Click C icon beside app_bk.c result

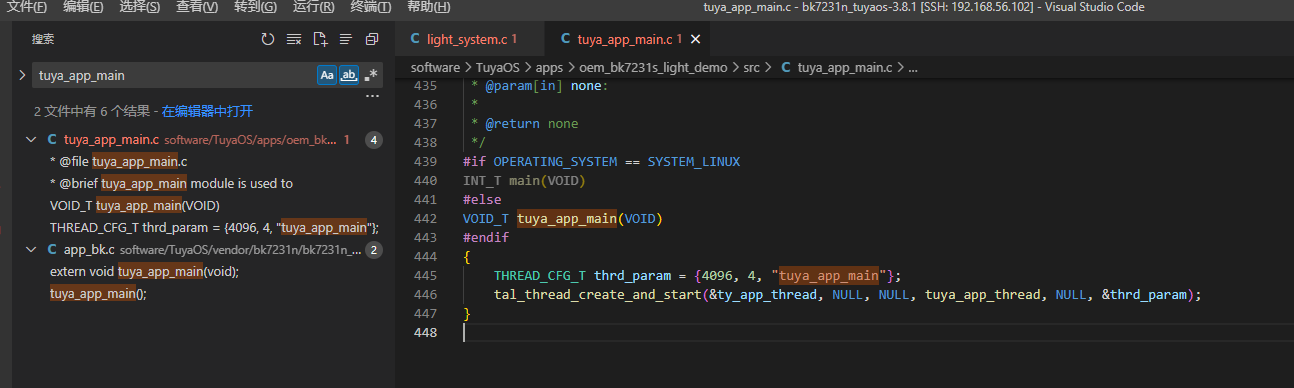click(52, 249)
